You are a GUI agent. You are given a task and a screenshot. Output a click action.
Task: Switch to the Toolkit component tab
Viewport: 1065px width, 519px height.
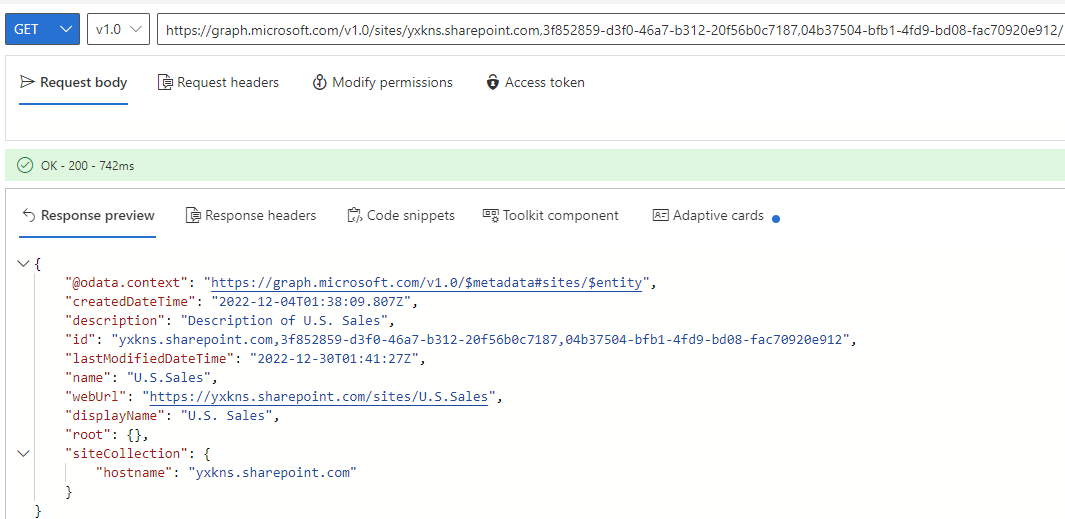(x=551, y=216)
